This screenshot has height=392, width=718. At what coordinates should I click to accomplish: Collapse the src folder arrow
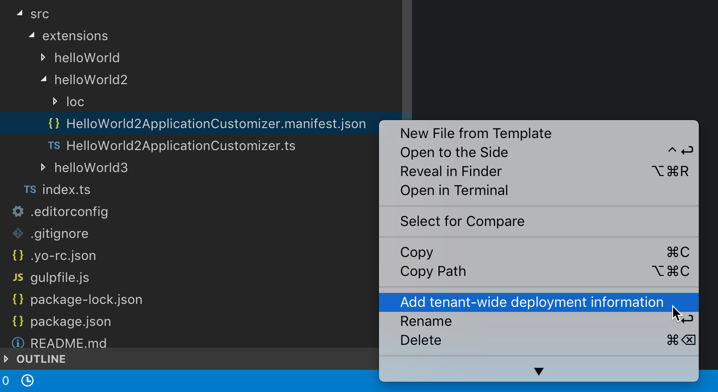[x=20, y=13]
